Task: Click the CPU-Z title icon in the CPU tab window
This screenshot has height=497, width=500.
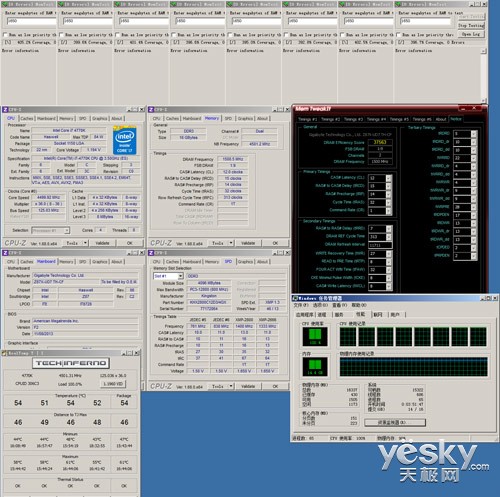Action: point(5,109)
